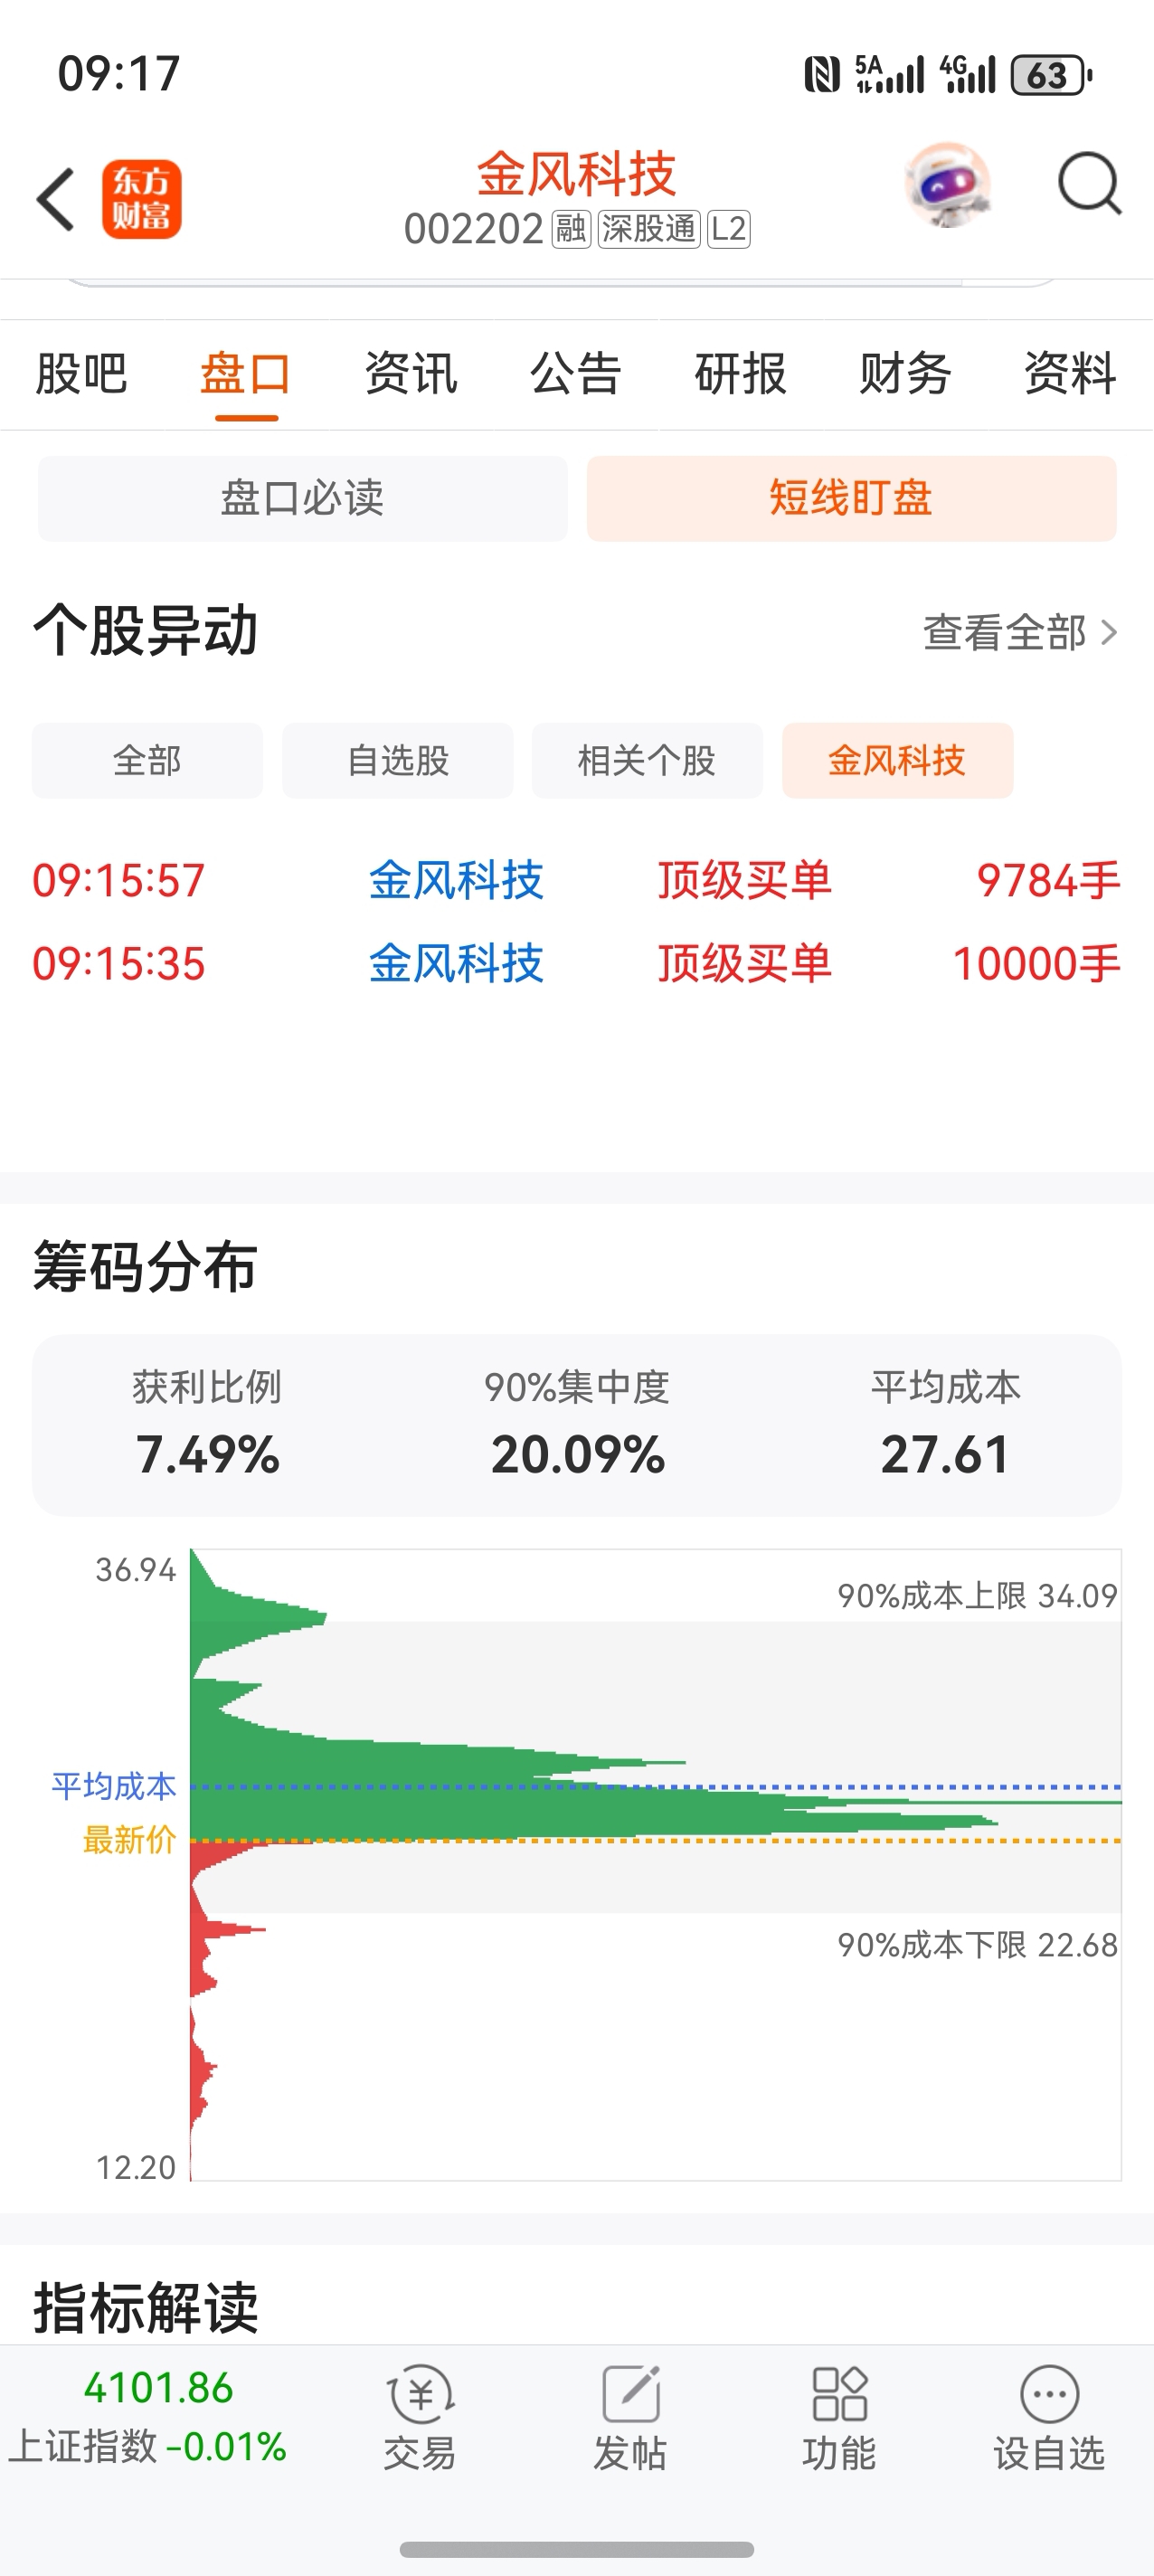Image resolution: width=1154 pixels, height=2576 pixels.
Task: Open the robot assistant avatar
Action: [x=947, y=185]
